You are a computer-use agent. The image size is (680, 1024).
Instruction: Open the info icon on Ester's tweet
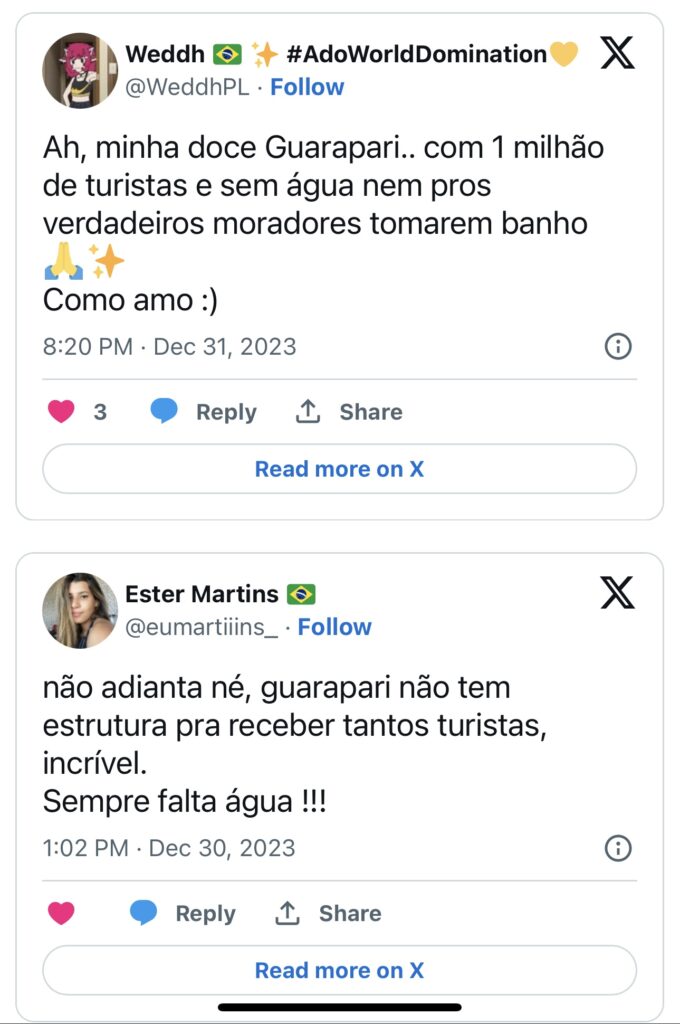tap(619, 849)
